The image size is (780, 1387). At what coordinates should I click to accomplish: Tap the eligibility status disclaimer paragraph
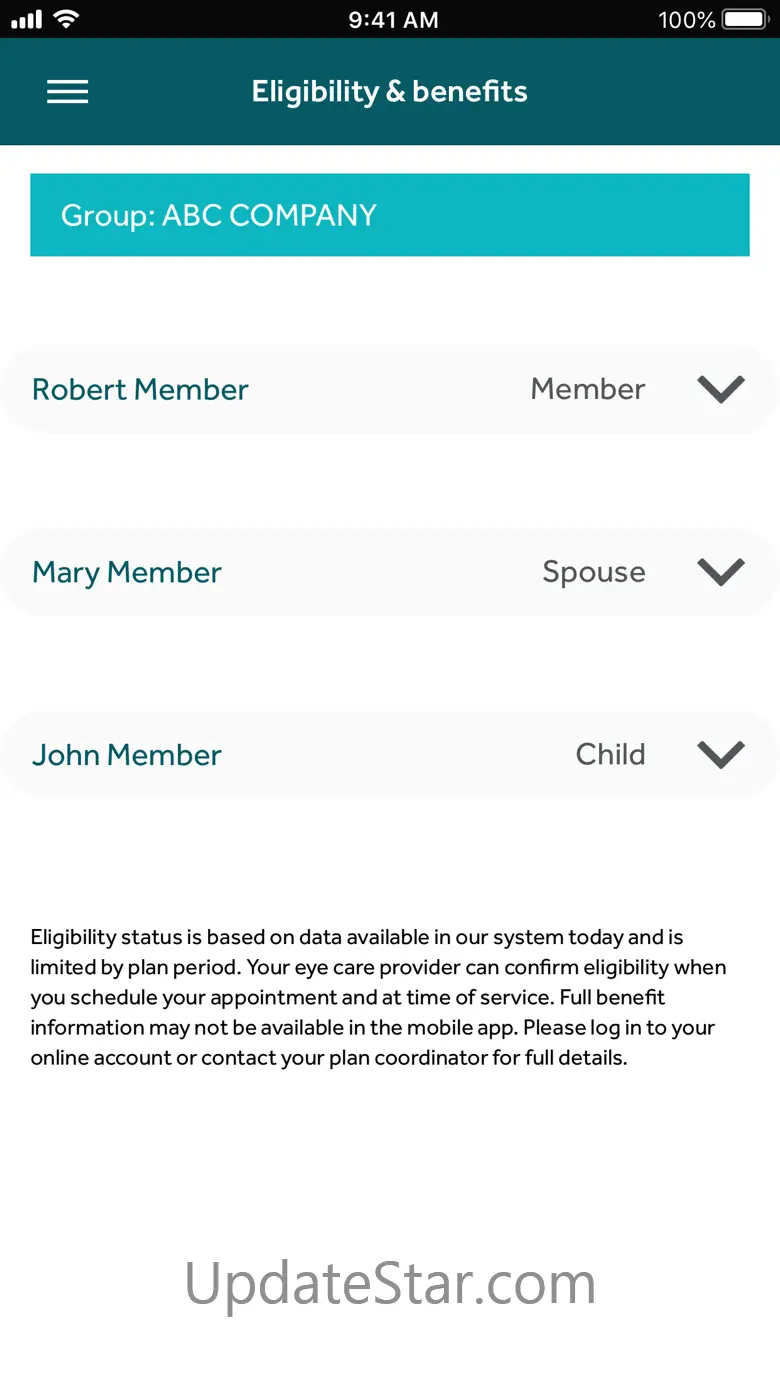click(x=378, y=997)
